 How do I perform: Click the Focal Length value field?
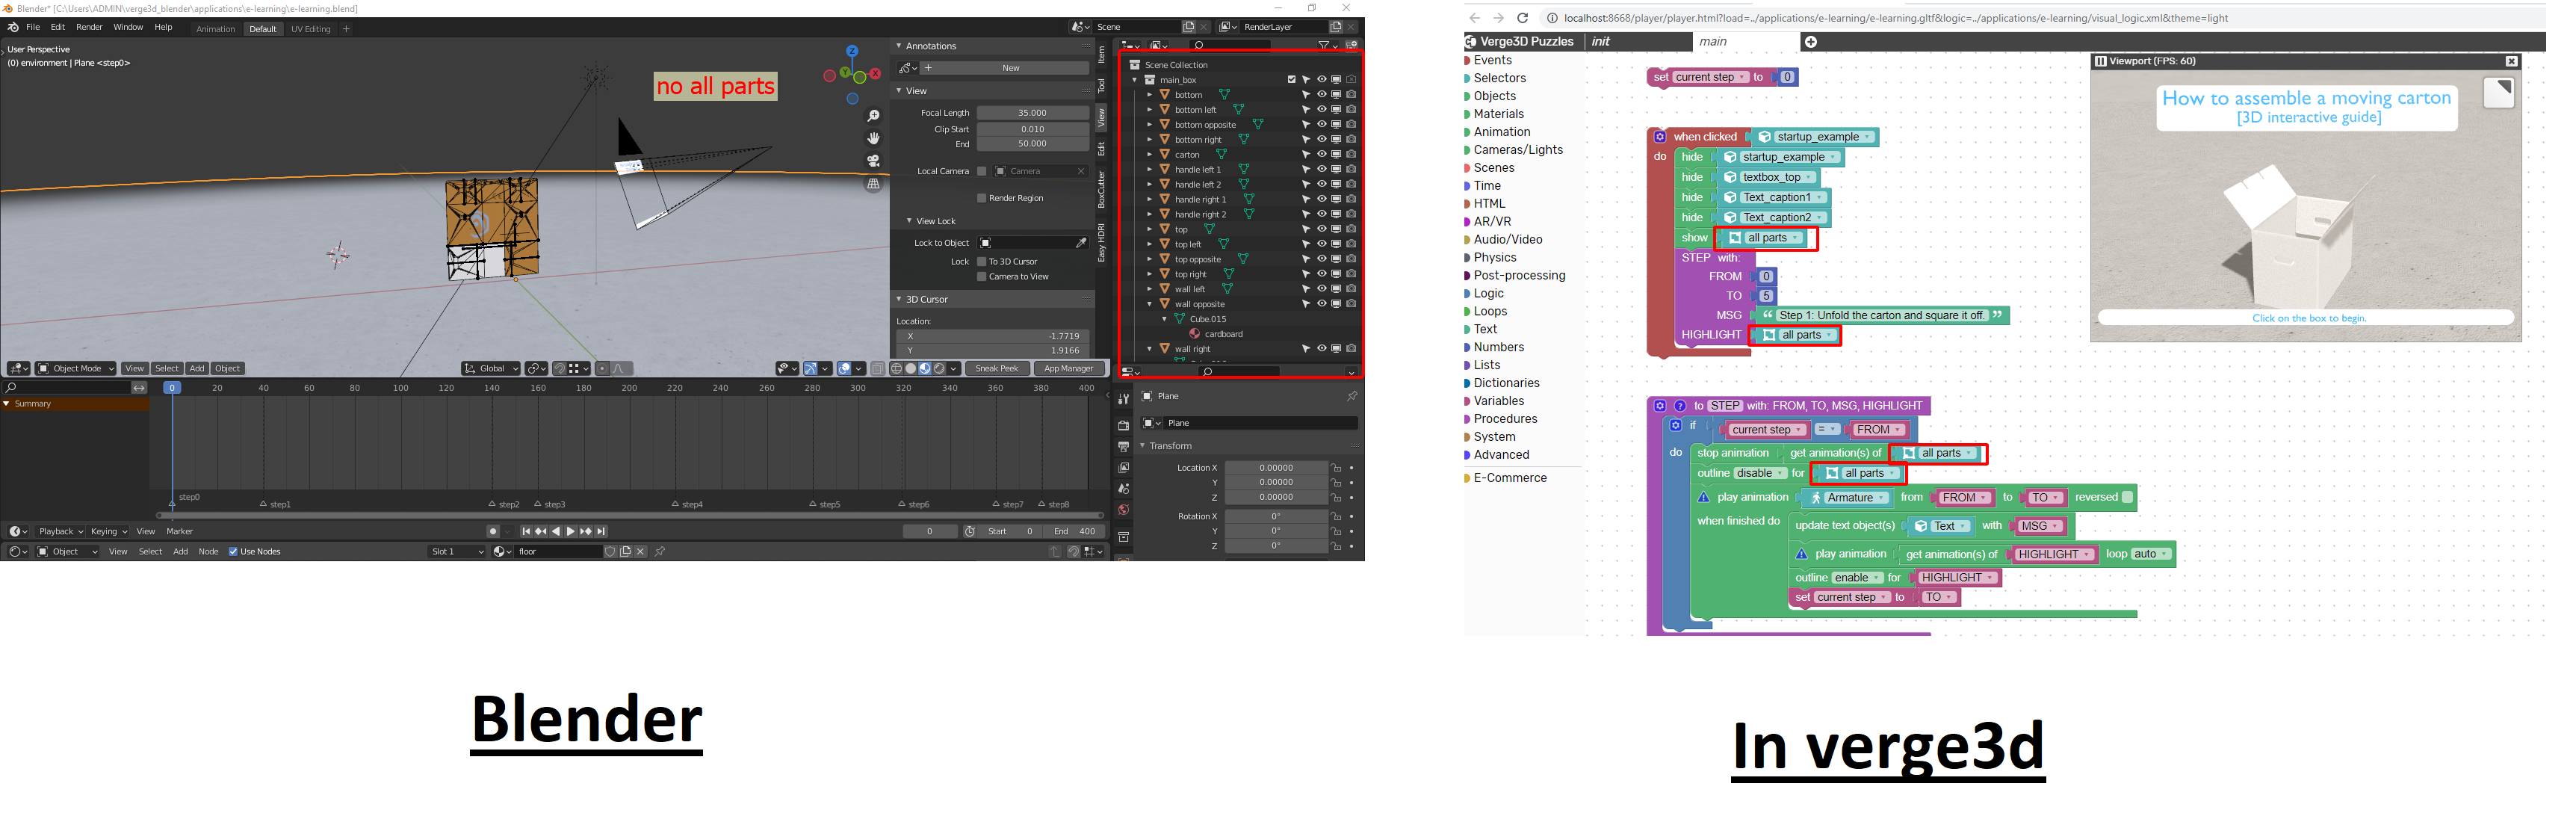click(1032, 113)
